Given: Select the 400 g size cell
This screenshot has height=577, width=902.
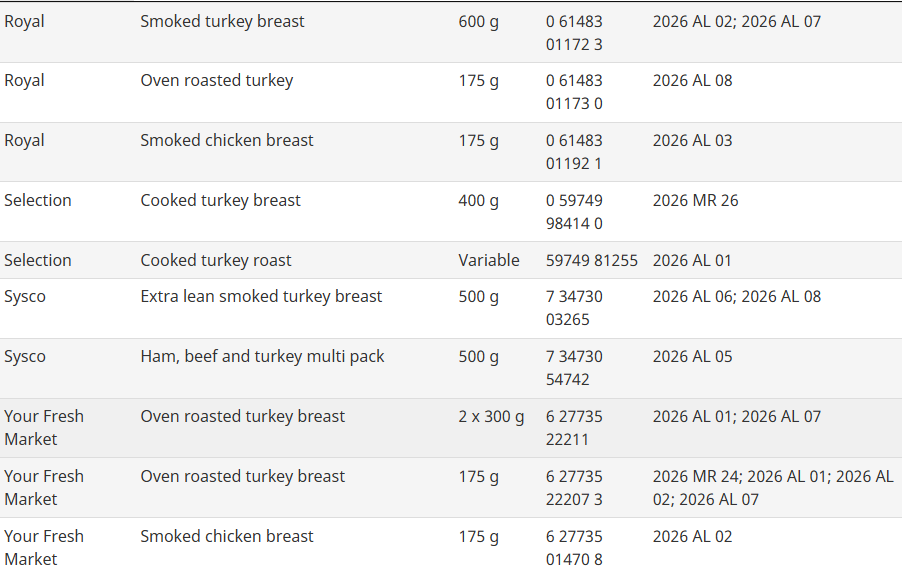Looking at the screenshot, I should pyautogui.click(x=479, y=200).
